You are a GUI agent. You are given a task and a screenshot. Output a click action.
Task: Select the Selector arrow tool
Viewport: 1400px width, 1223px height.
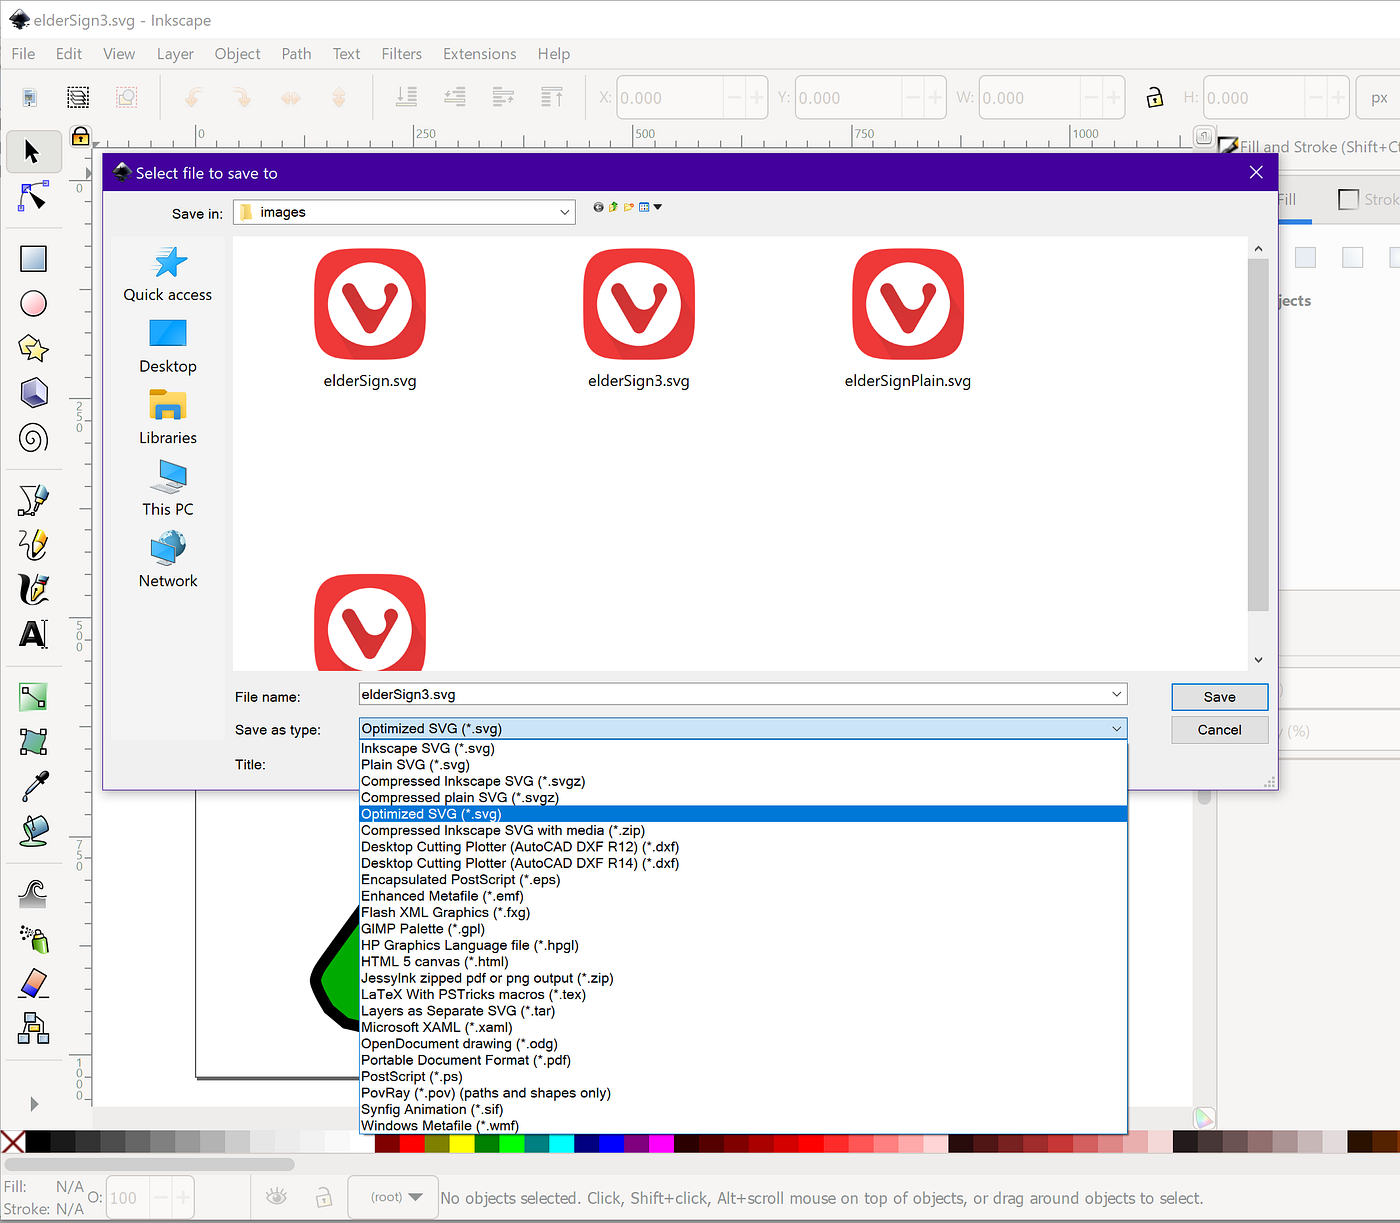tap(32, 151)
